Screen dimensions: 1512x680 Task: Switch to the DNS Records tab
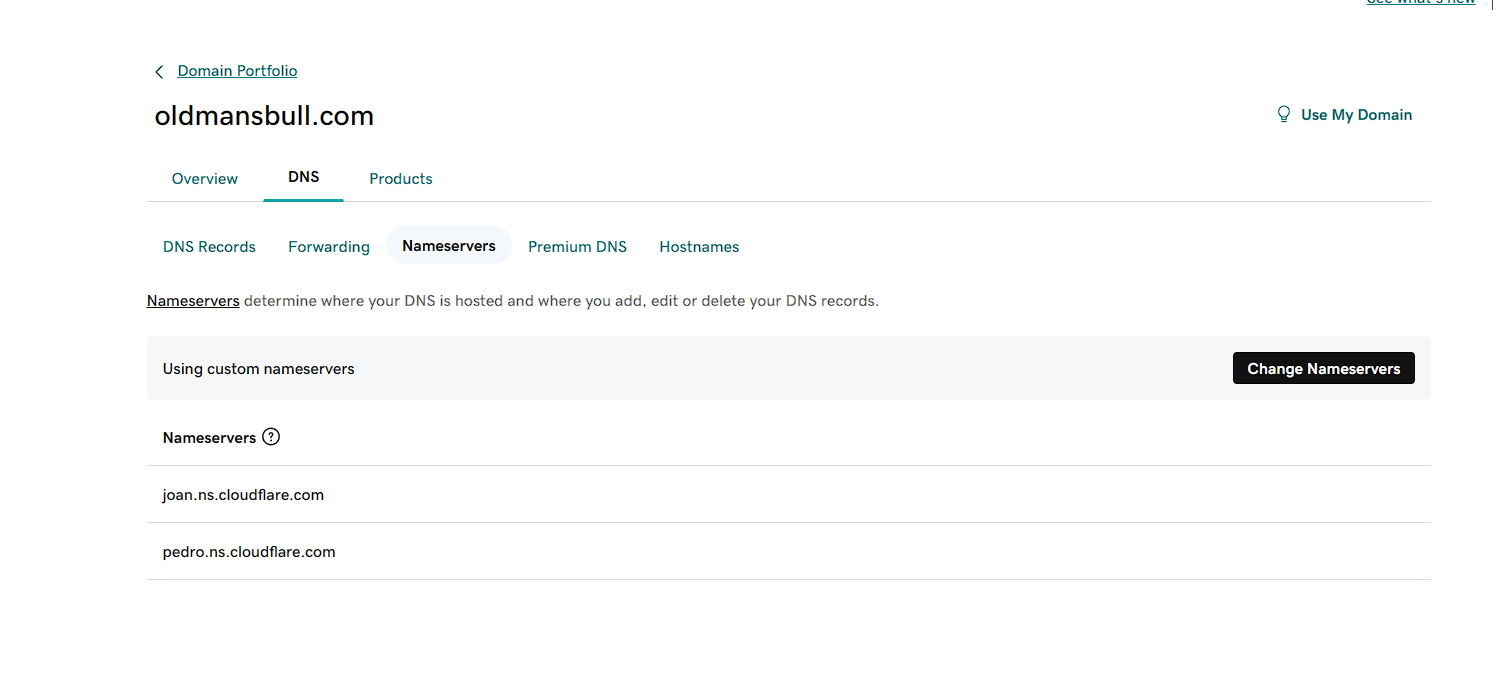[x=209, y=246]
